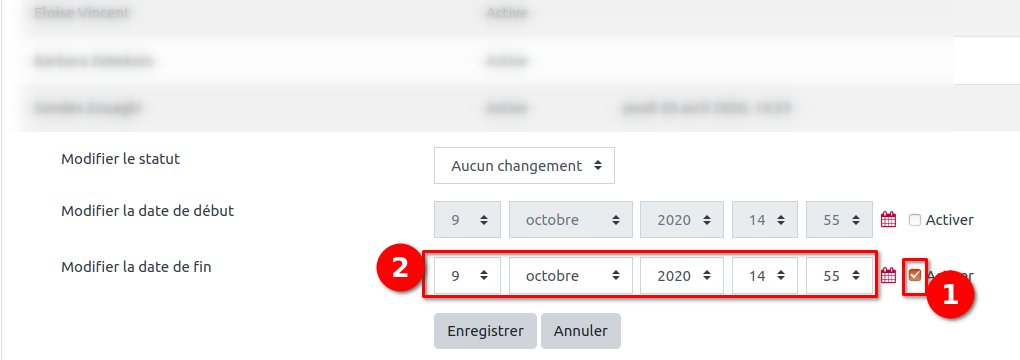
Task: Uncheck the Activer checkbox for end date
Action: pos(915,275)
